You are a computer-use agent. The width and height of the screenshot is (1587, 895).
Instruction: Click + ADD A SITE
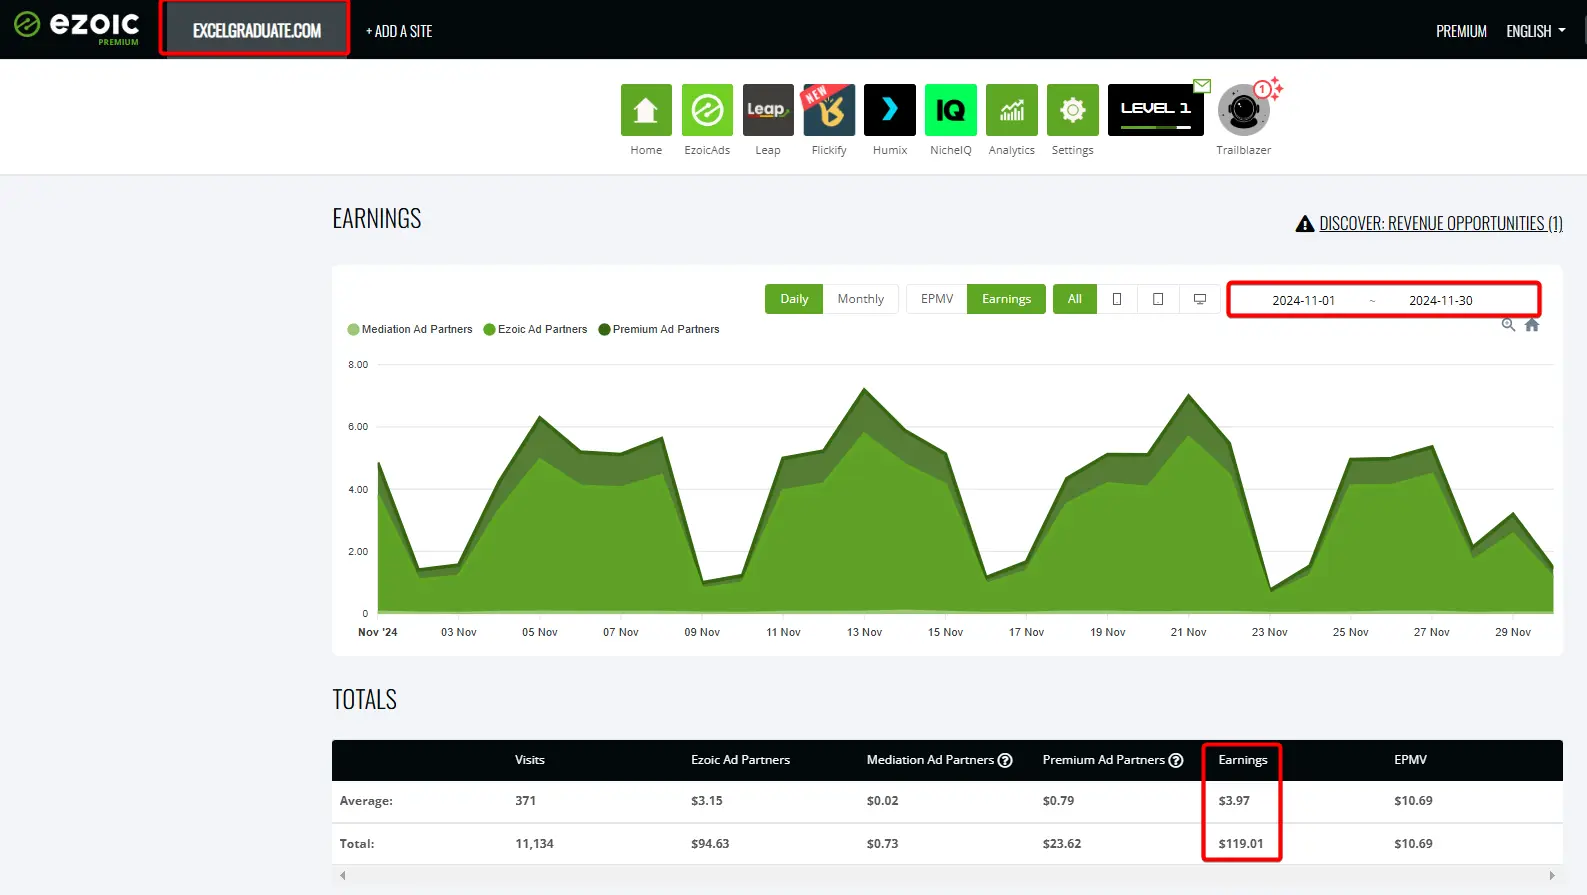(x=399, y=31)
